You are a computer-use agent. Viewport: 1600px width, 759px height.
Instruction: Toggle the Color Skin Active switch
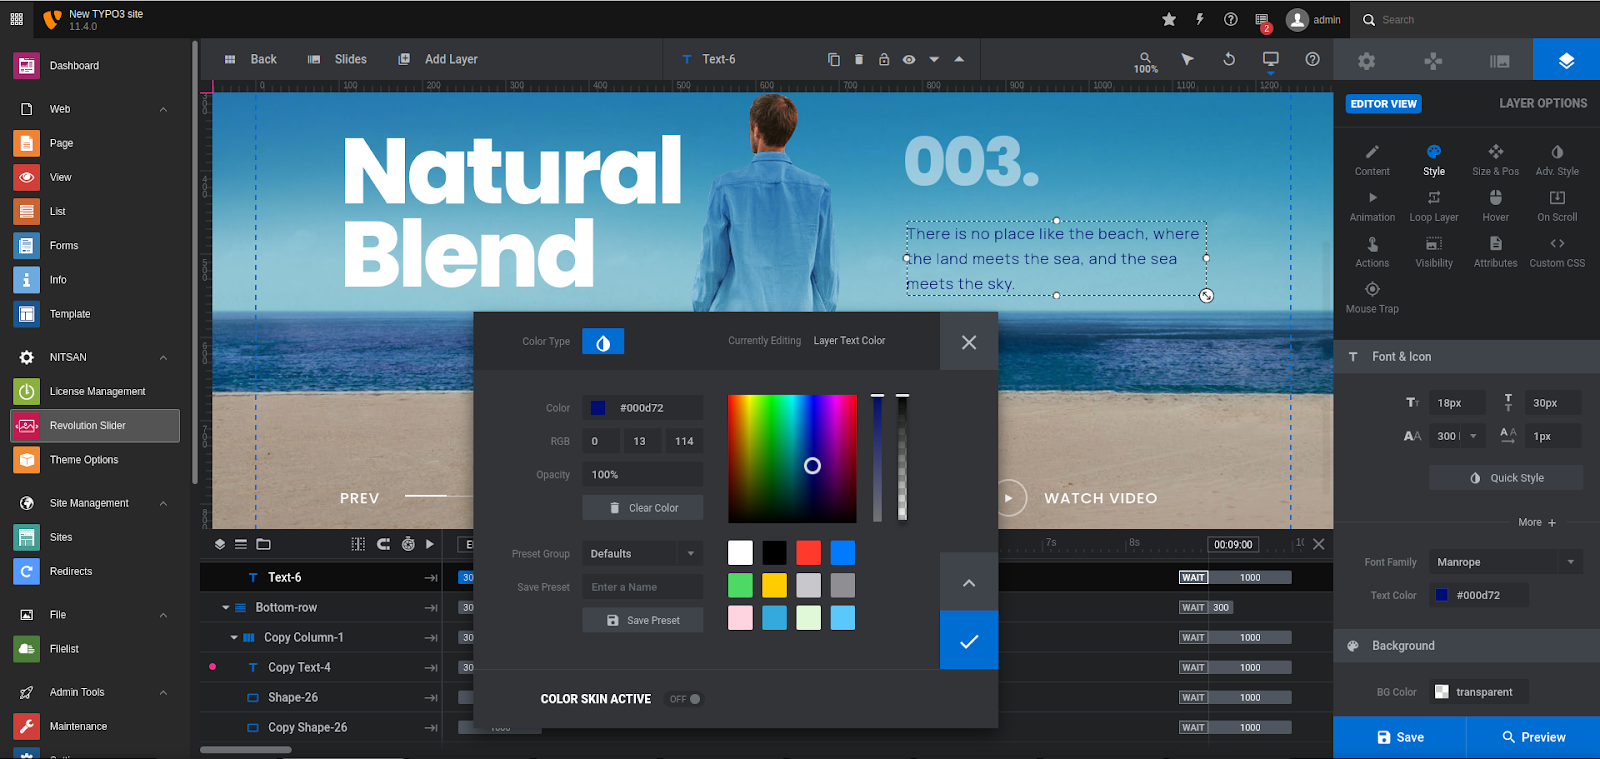[686, 699]
